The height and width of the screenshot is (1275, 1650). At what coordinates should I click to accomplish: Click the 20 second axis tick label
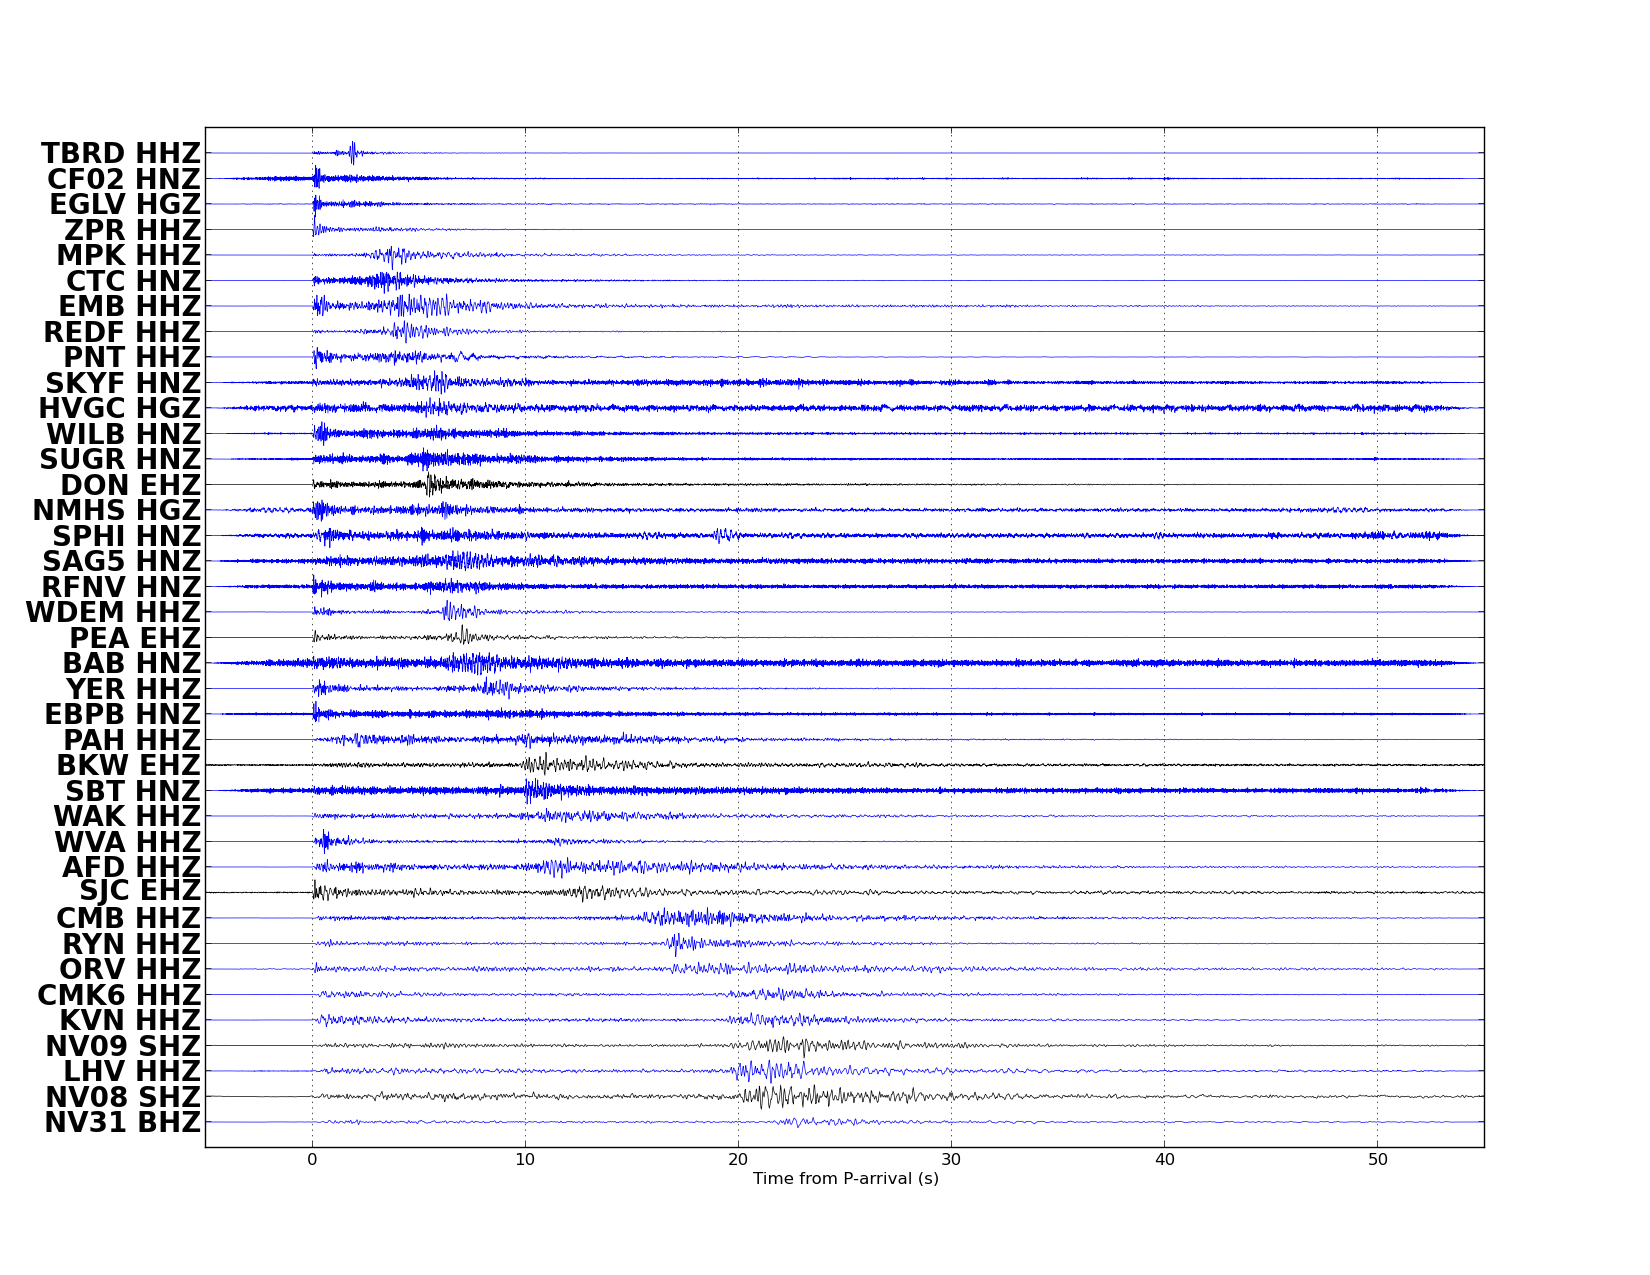point(738,1160)
